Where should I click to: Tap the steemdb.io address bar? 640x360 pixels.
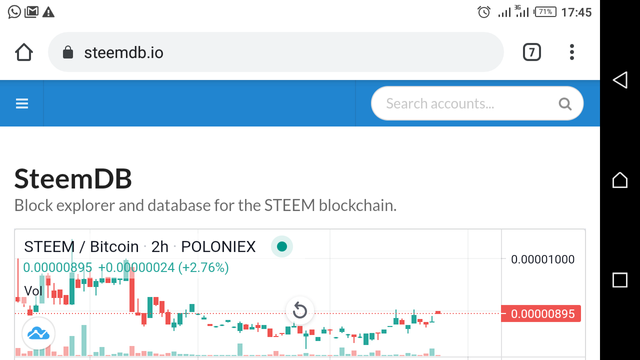click(276, 52)
